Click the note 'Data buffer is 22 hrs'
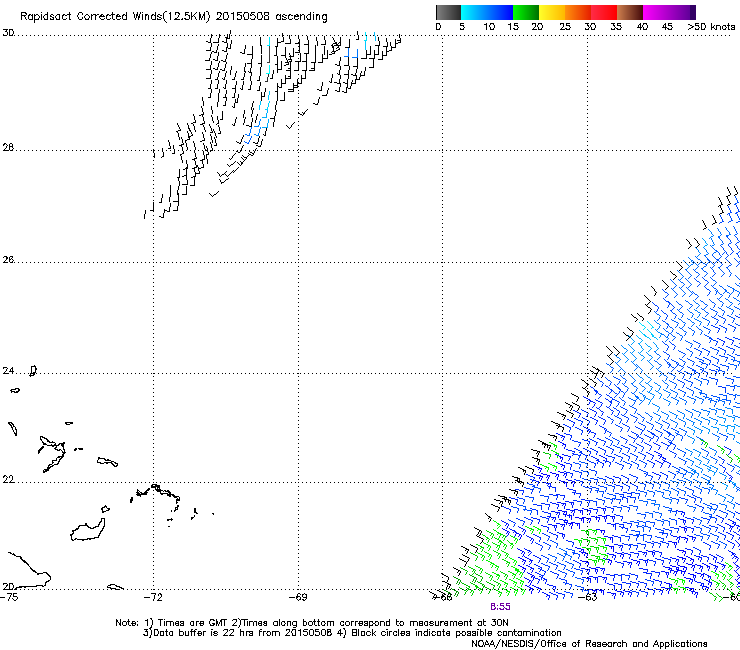Viewport: 740px width, 650px height. [x=204, y=633]
